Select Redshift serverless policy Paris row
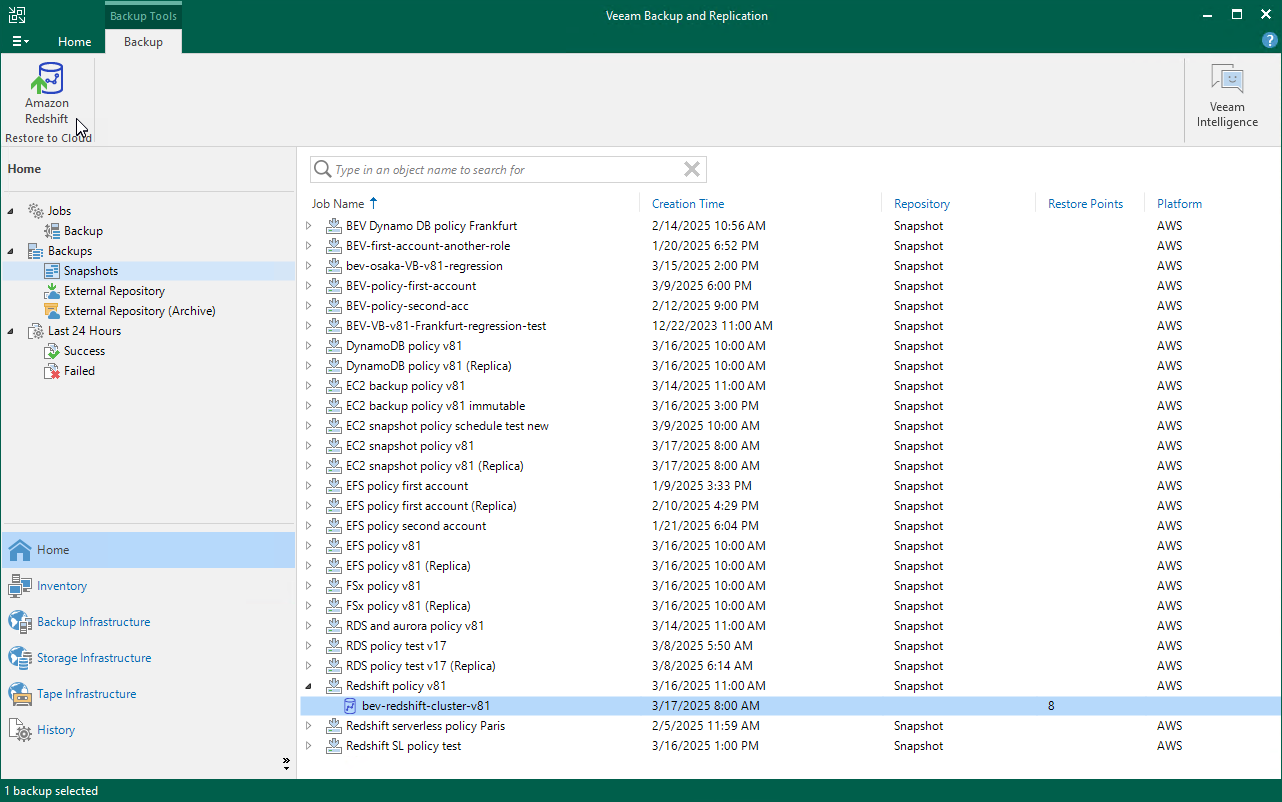The image size is (1282, 802). click(x=790, y=726)
